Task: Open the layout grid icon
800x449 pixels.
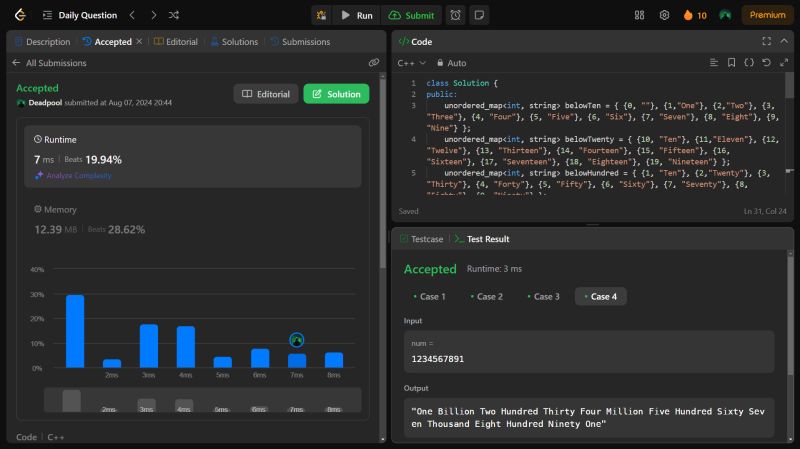Action: (x=640, y=15)
